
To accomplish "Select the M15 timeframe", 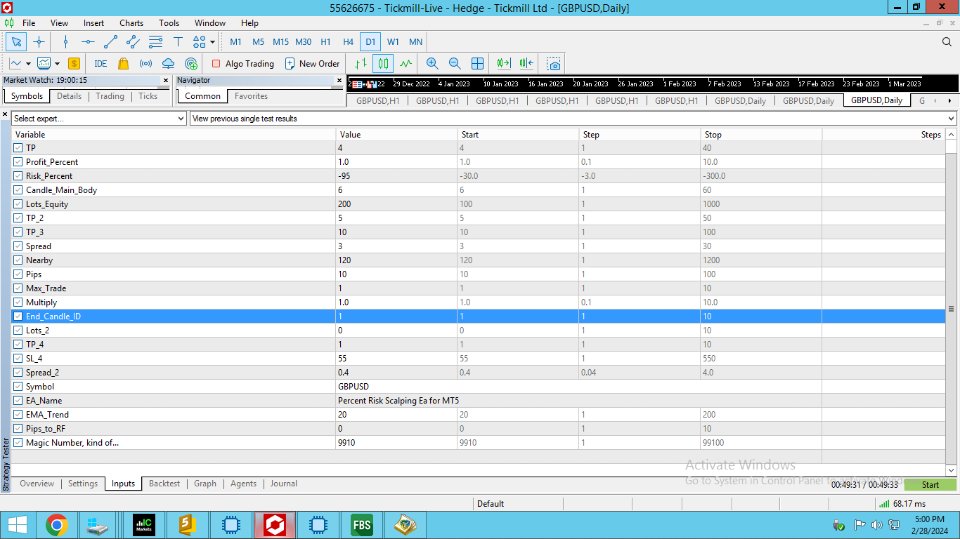I will [x=280, y=42].
